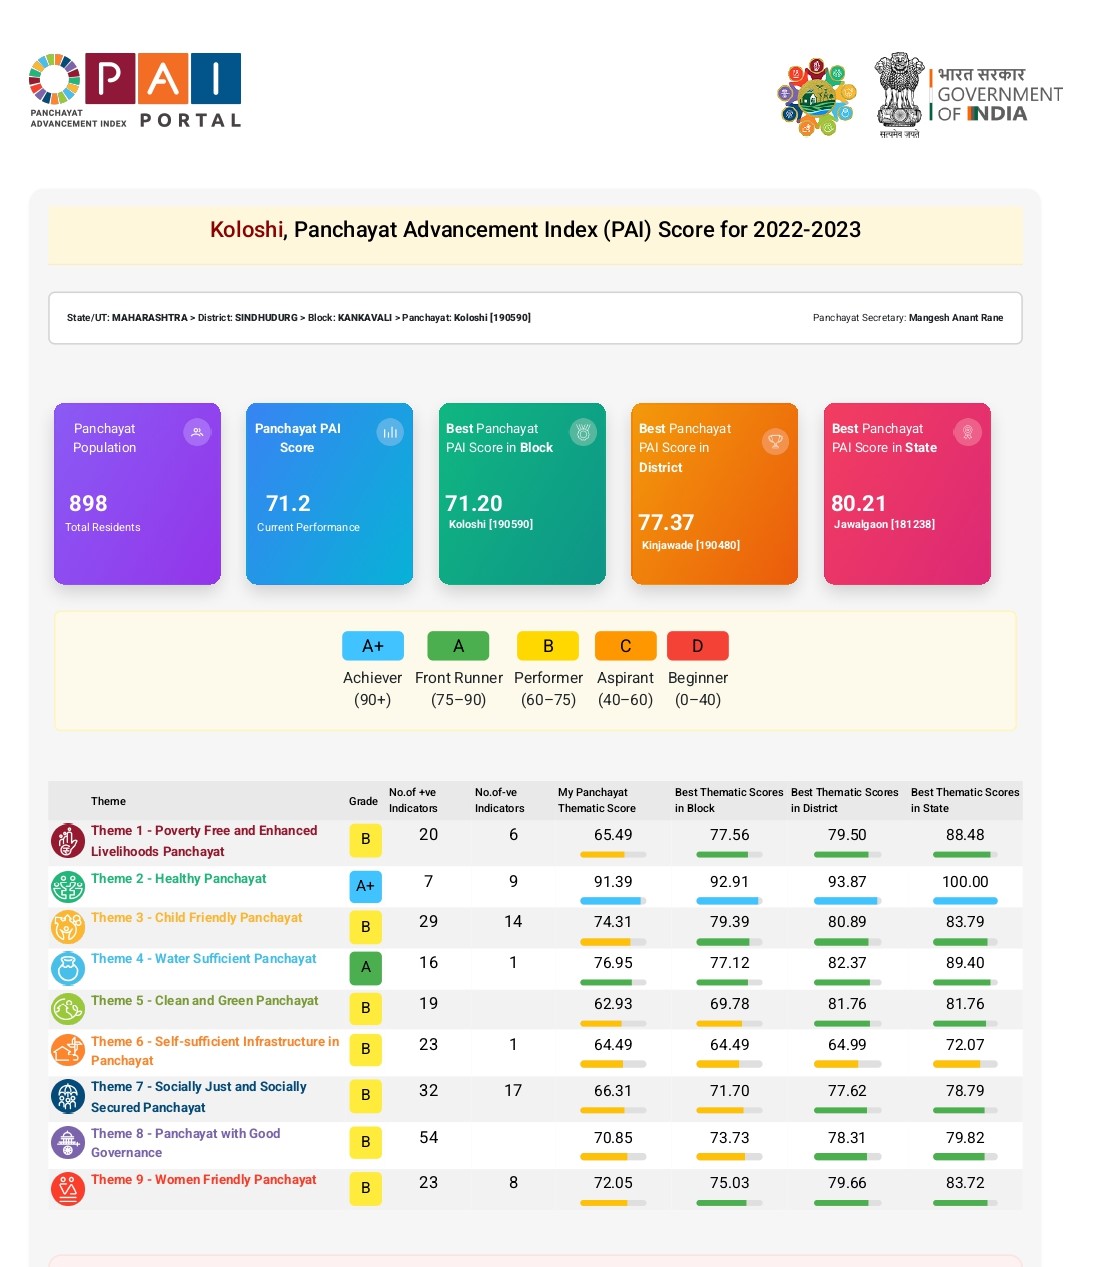Click the bar chart icon in PAI Score card
This screenshot has width=1094, height=1267.
pos(390,432)
